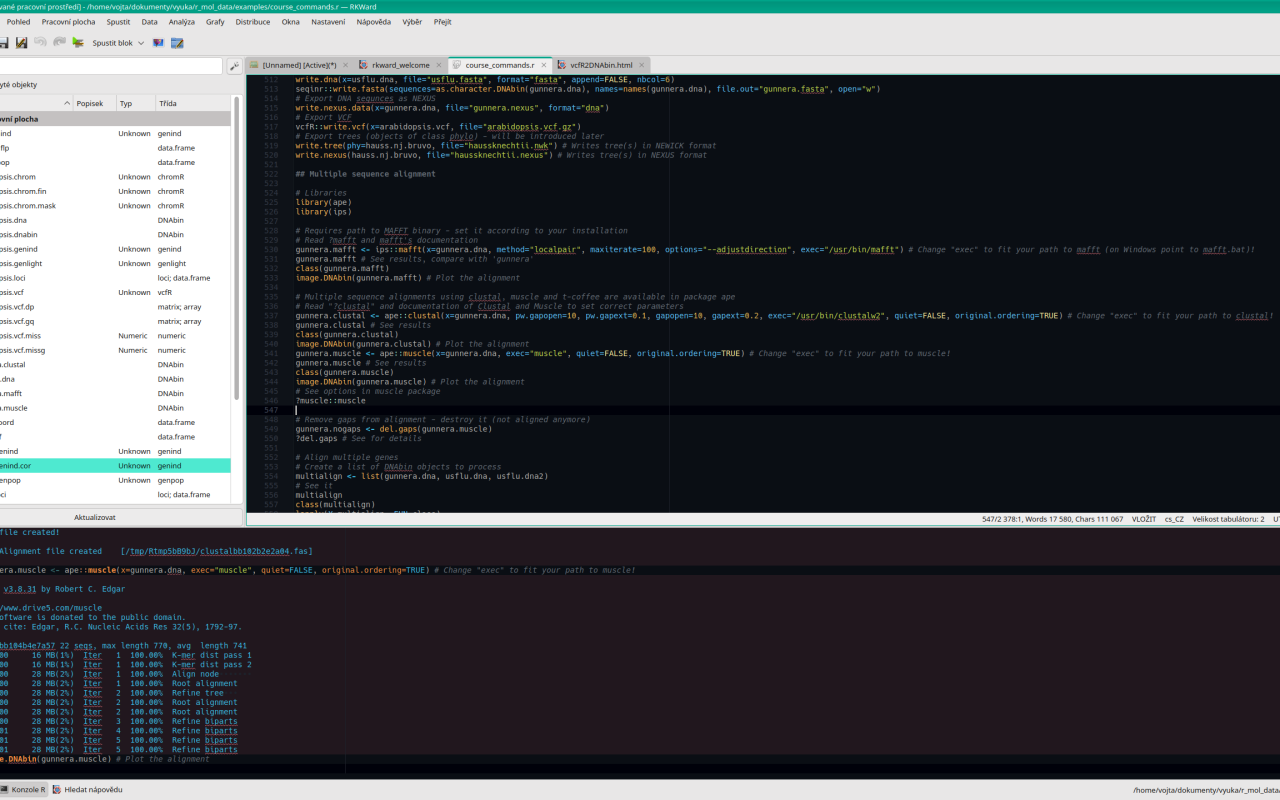This screenshot has width=1280, height=800.
Task: Open the Nápověda menu
Action: (x=374, y=21)
